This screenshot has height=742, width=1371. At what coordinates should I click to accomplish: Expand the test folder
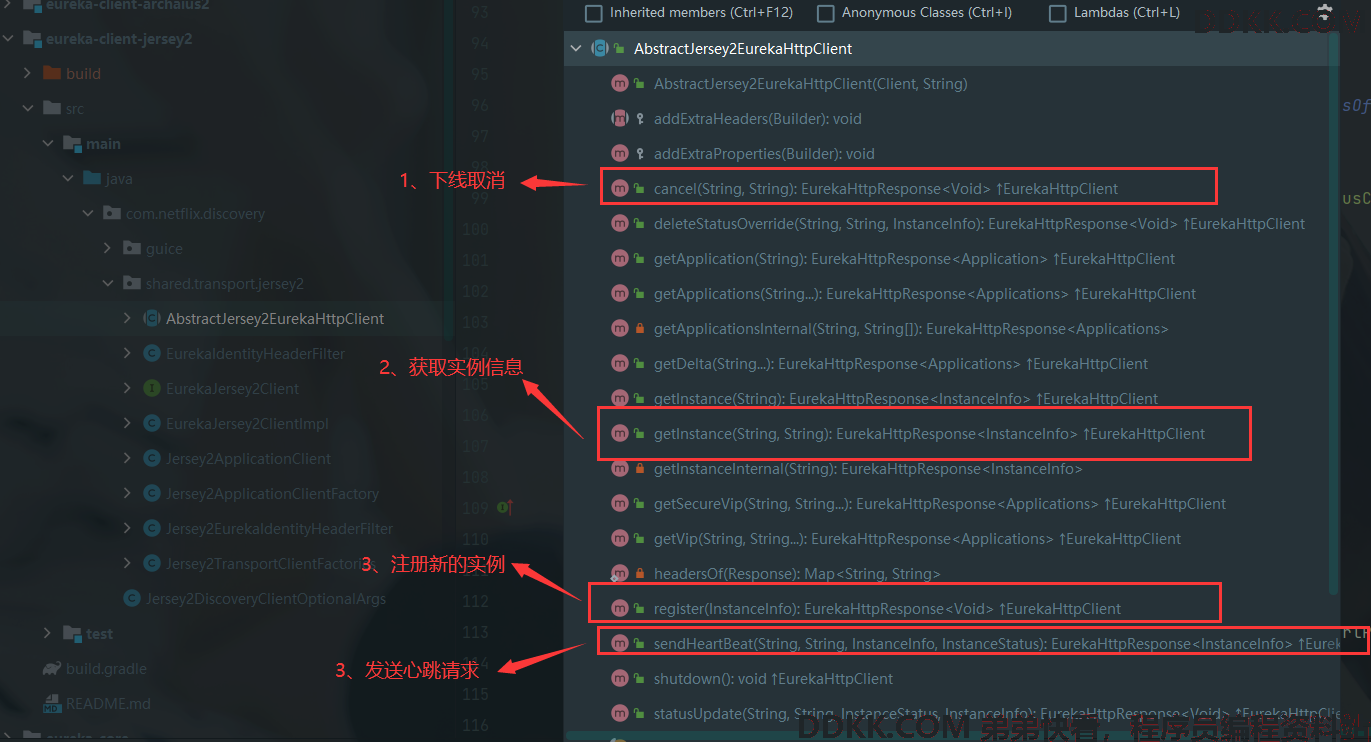coord(47,634)
